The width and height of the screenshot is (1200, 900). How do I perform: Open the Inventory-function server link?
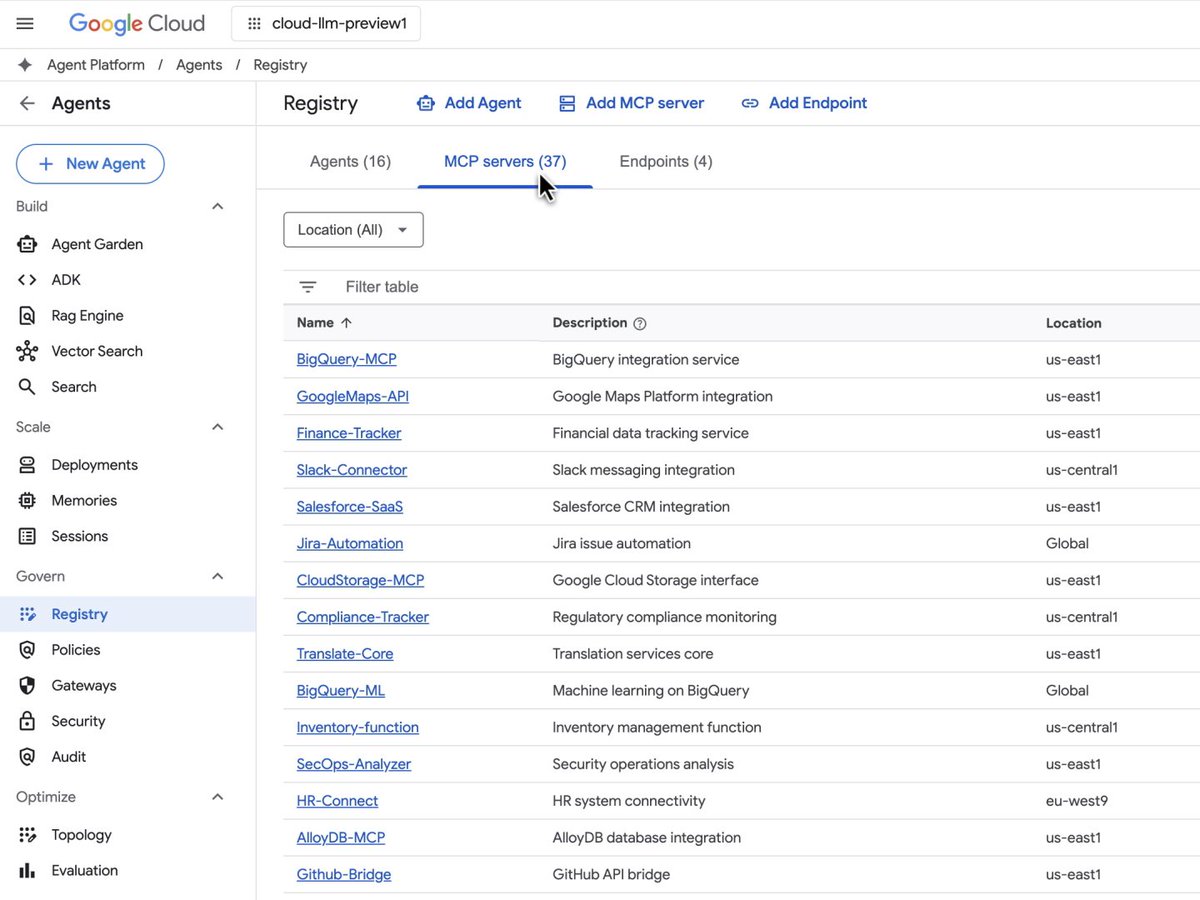(358, 728)
